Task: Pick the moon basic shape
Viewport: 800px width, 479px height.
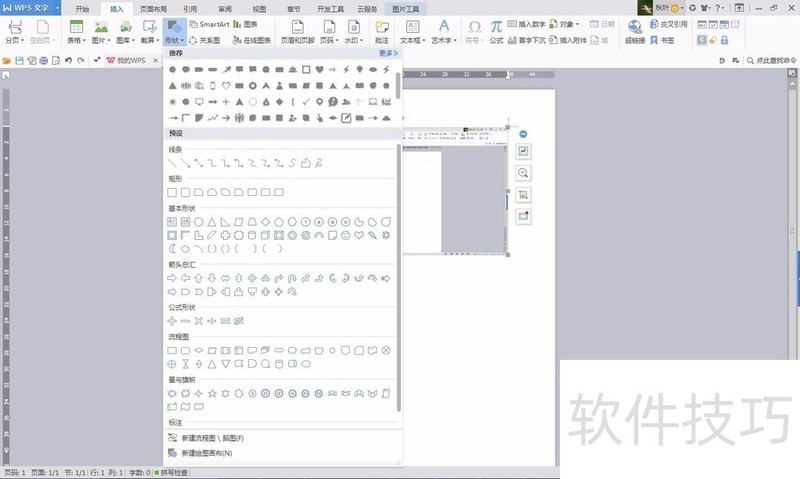Action: (x=172, y=248)
